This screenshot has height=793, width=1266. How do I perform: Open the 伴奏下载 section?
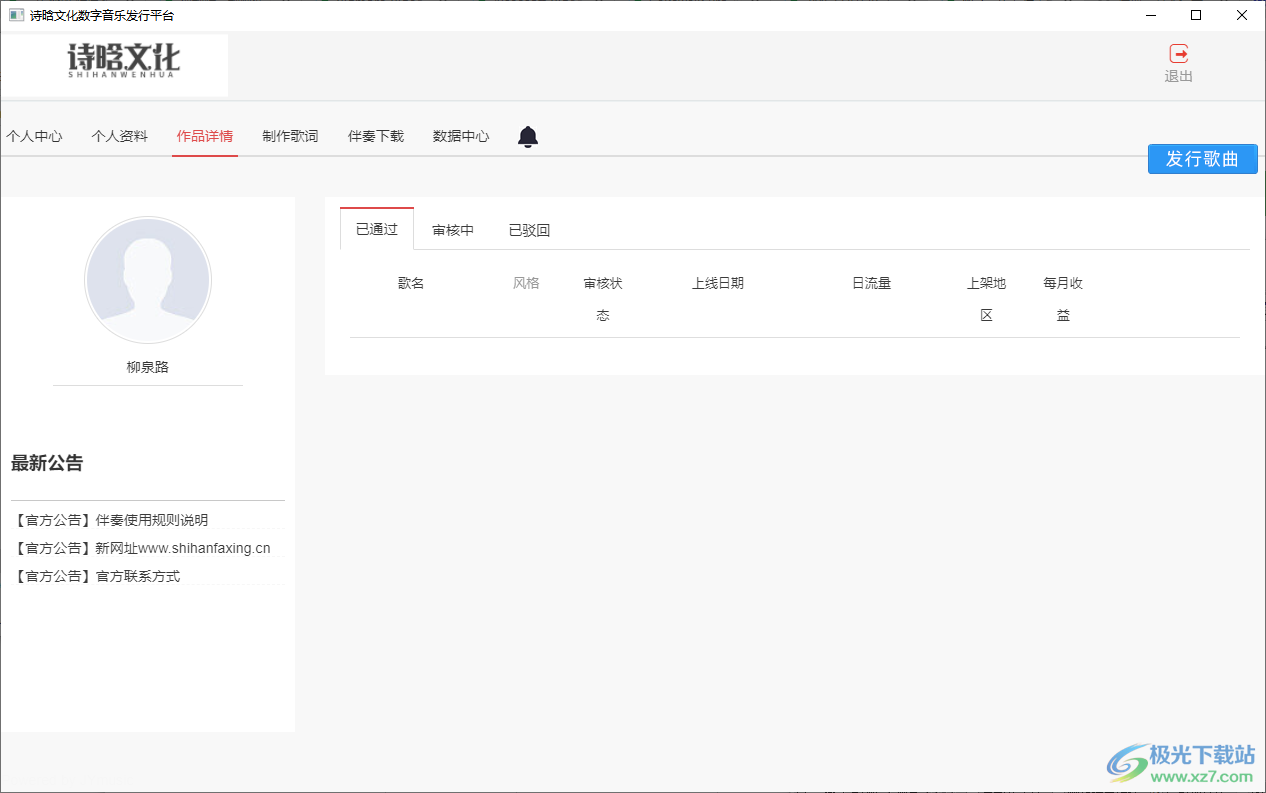tap(375, 136)
